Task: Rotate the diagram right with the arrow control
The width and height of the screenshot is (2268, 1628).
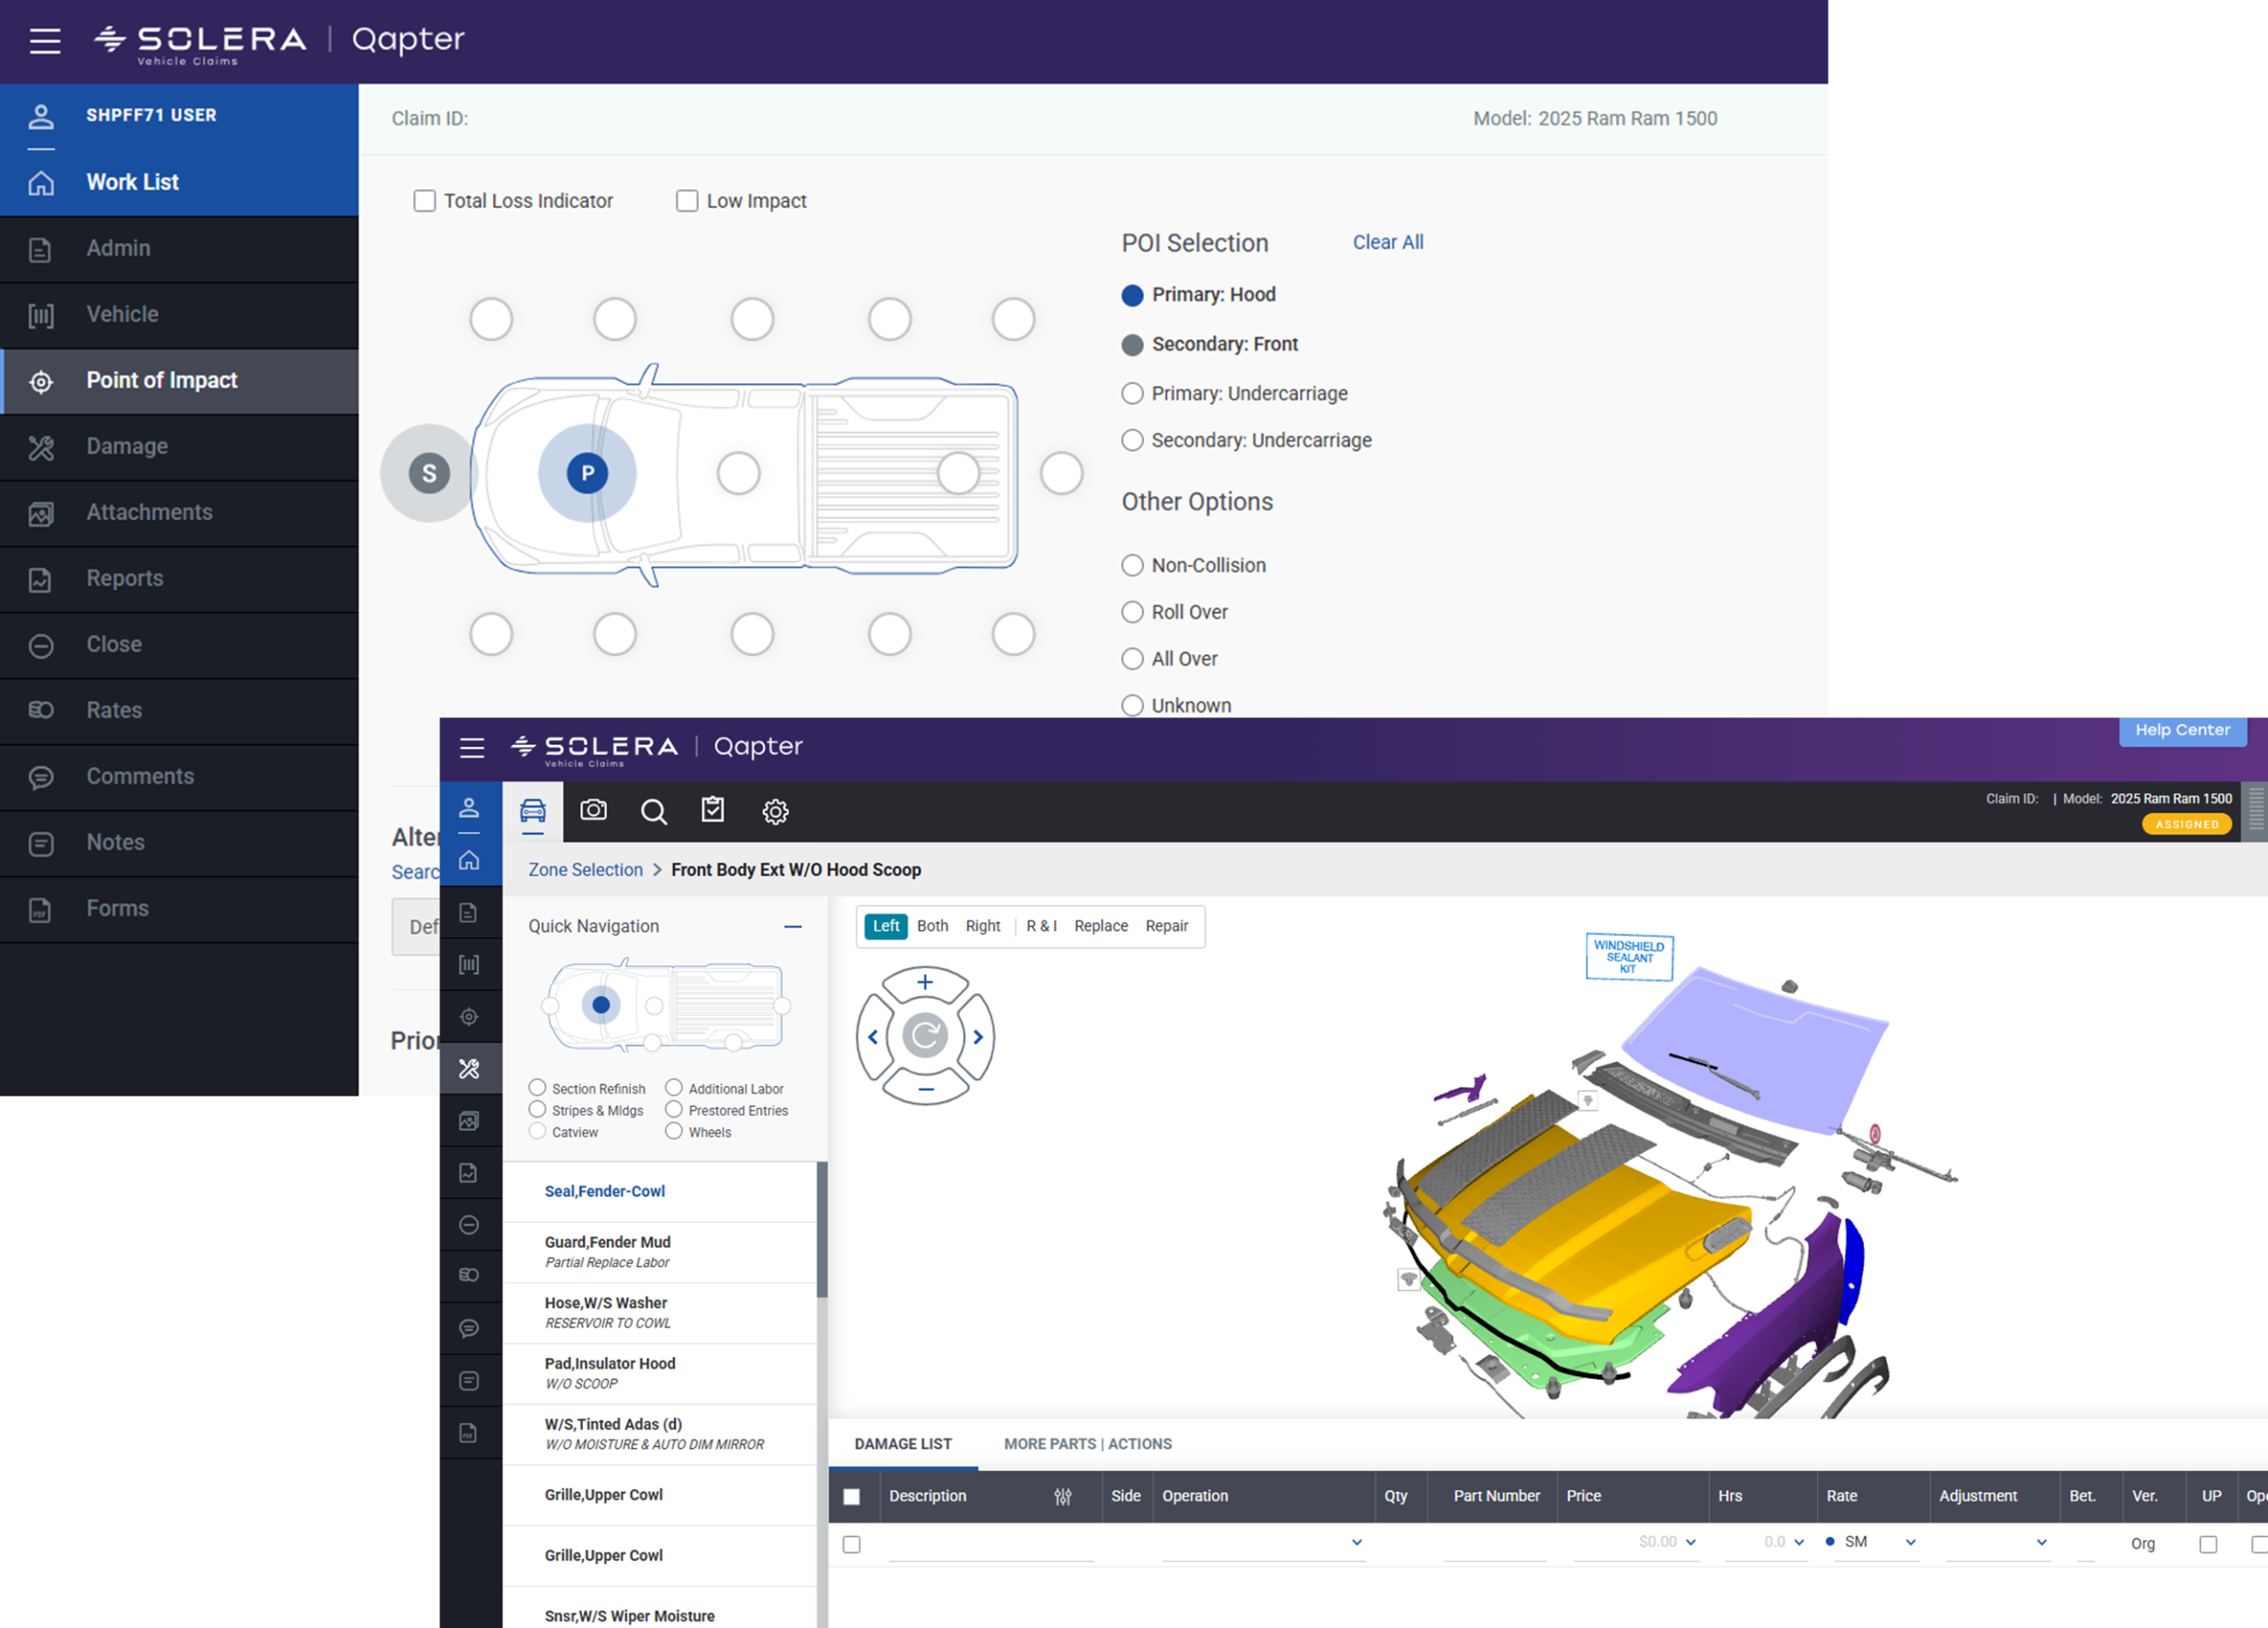Action: [x=978, y=1037]
